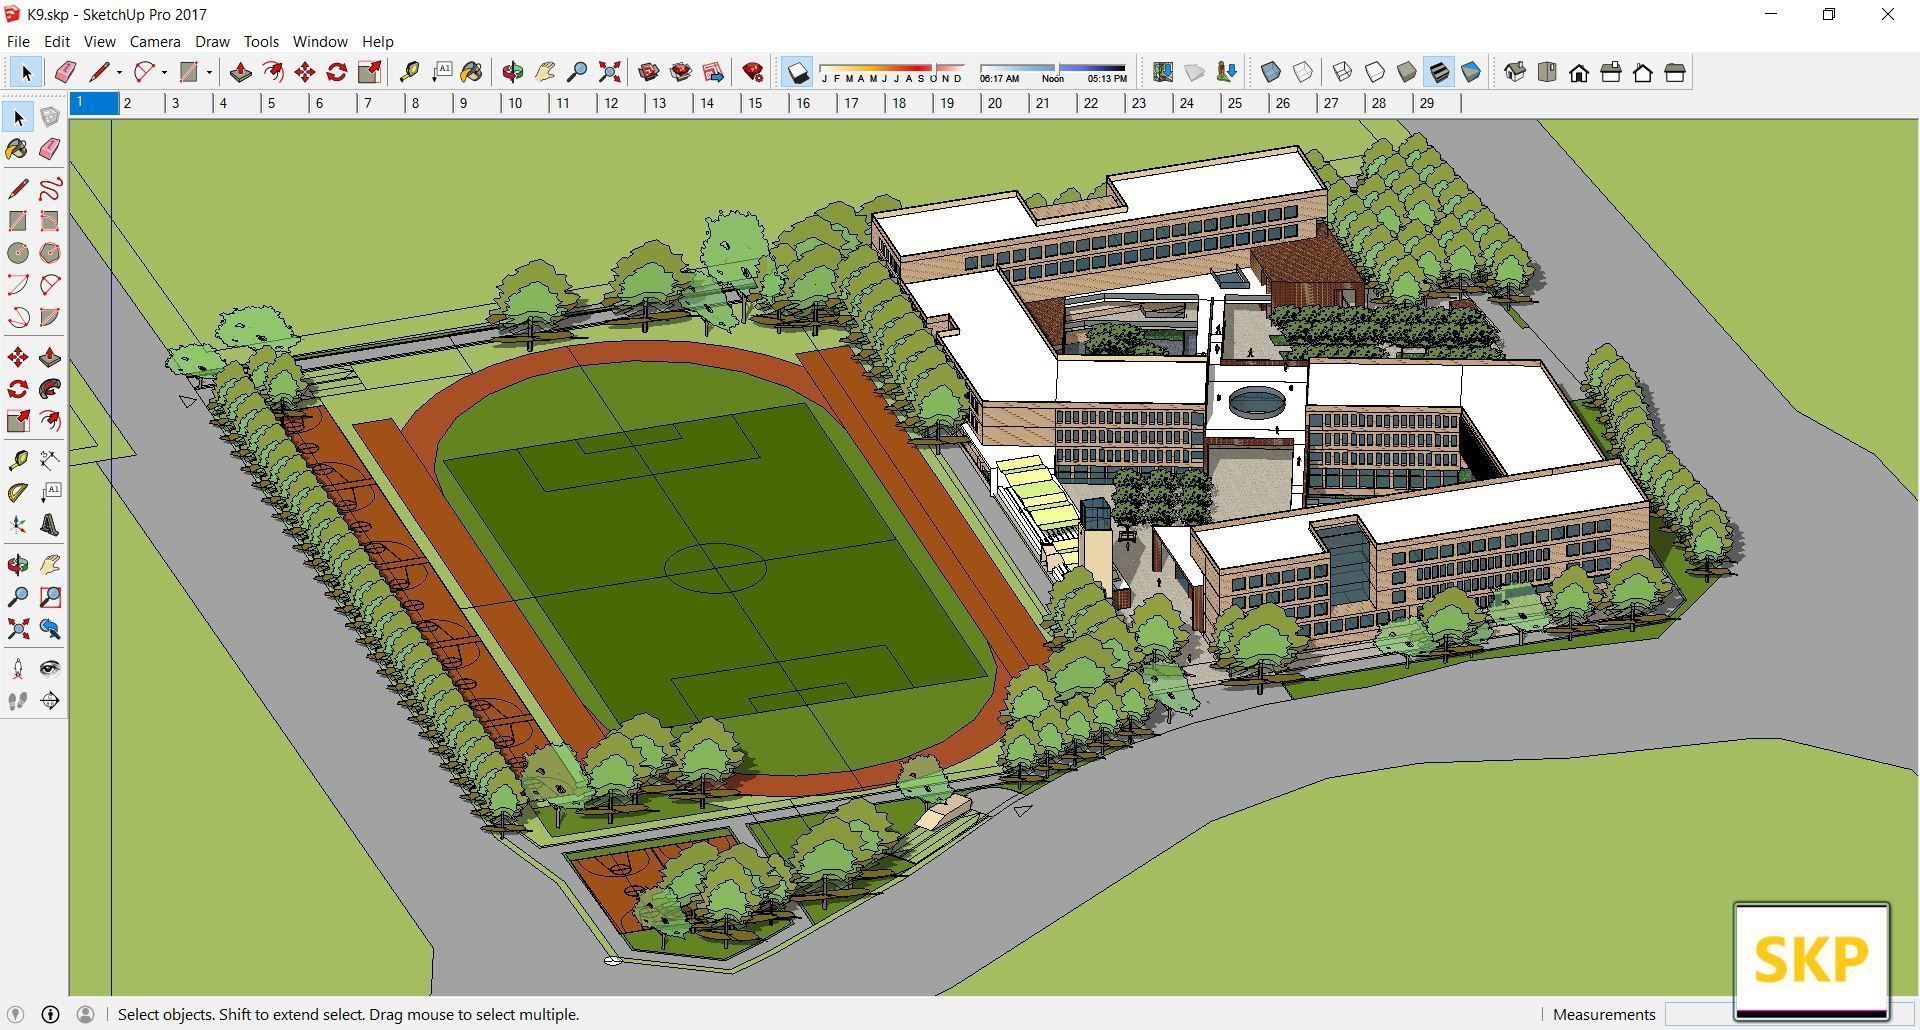Expand the Arc tool dropdown arrow
The width and height of the screenshot is (1920, 1030).
(x=164, y=72)
